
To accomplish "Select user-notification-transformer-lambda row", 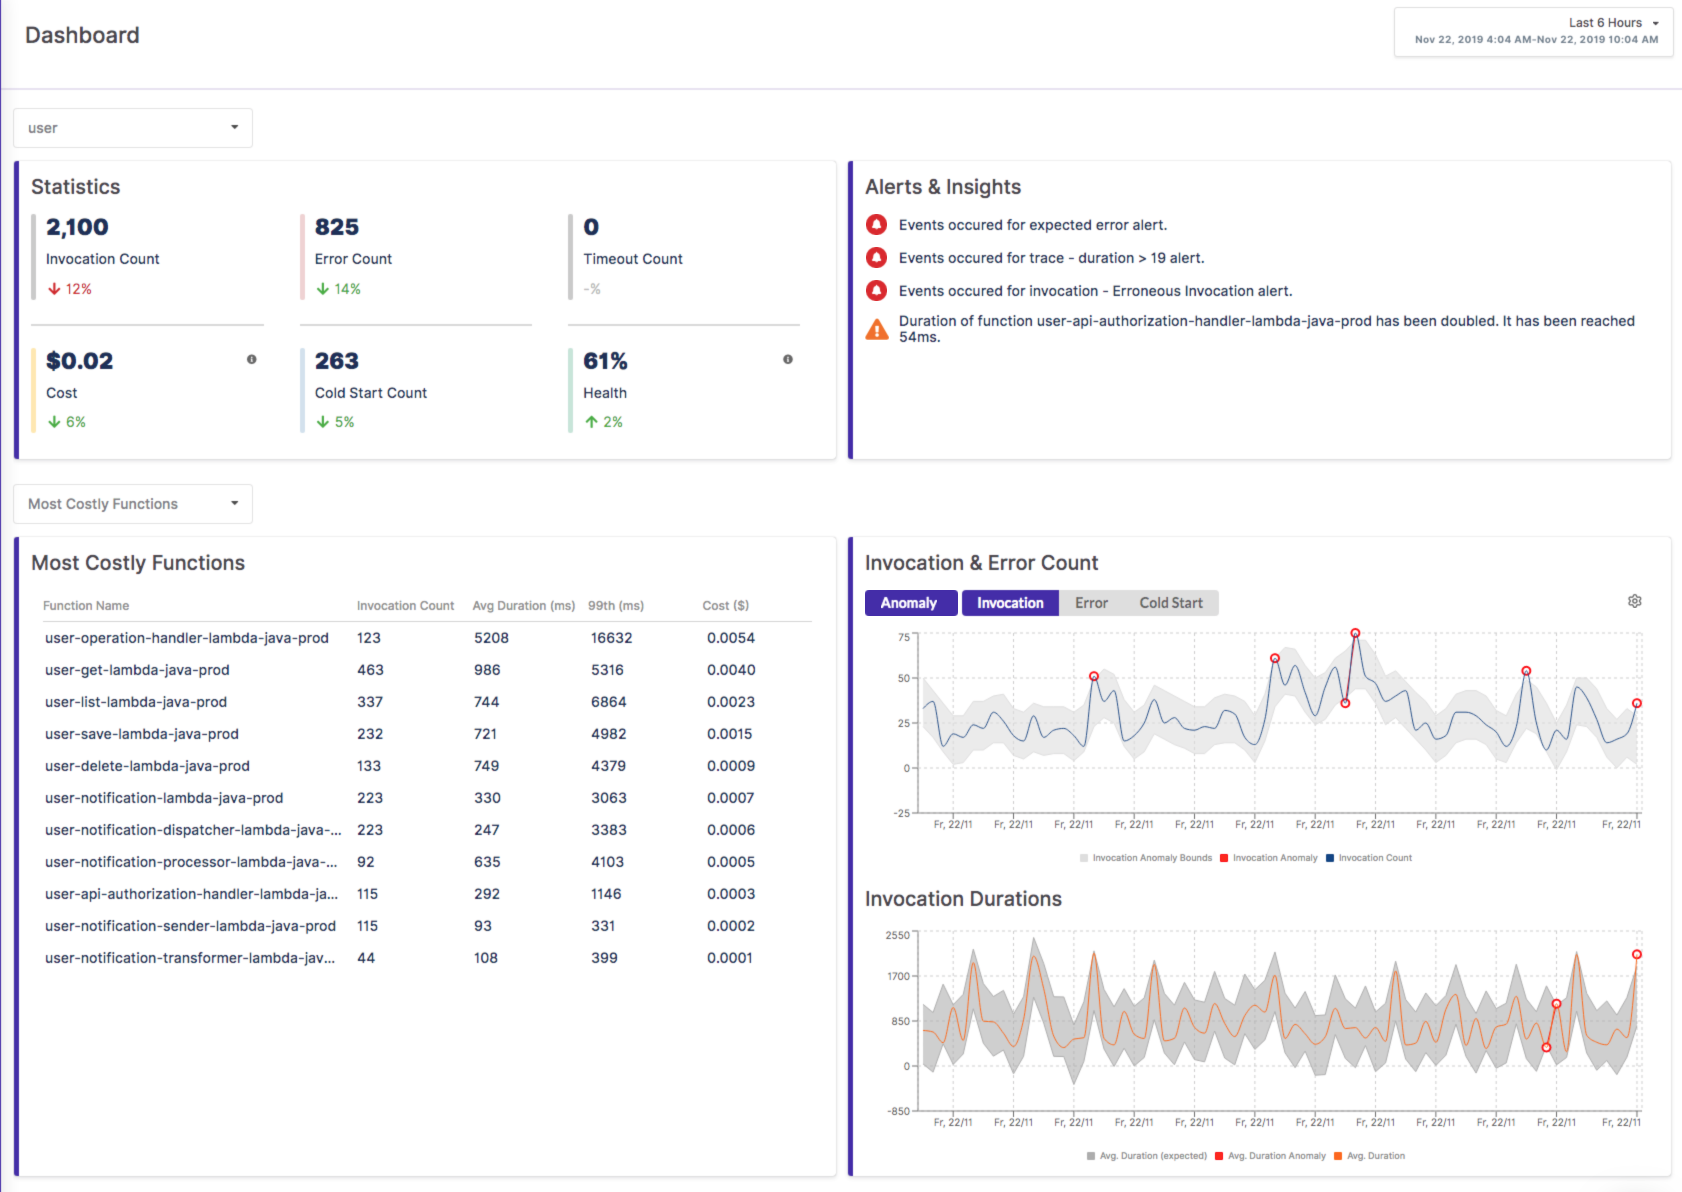I will coord(427,958).
